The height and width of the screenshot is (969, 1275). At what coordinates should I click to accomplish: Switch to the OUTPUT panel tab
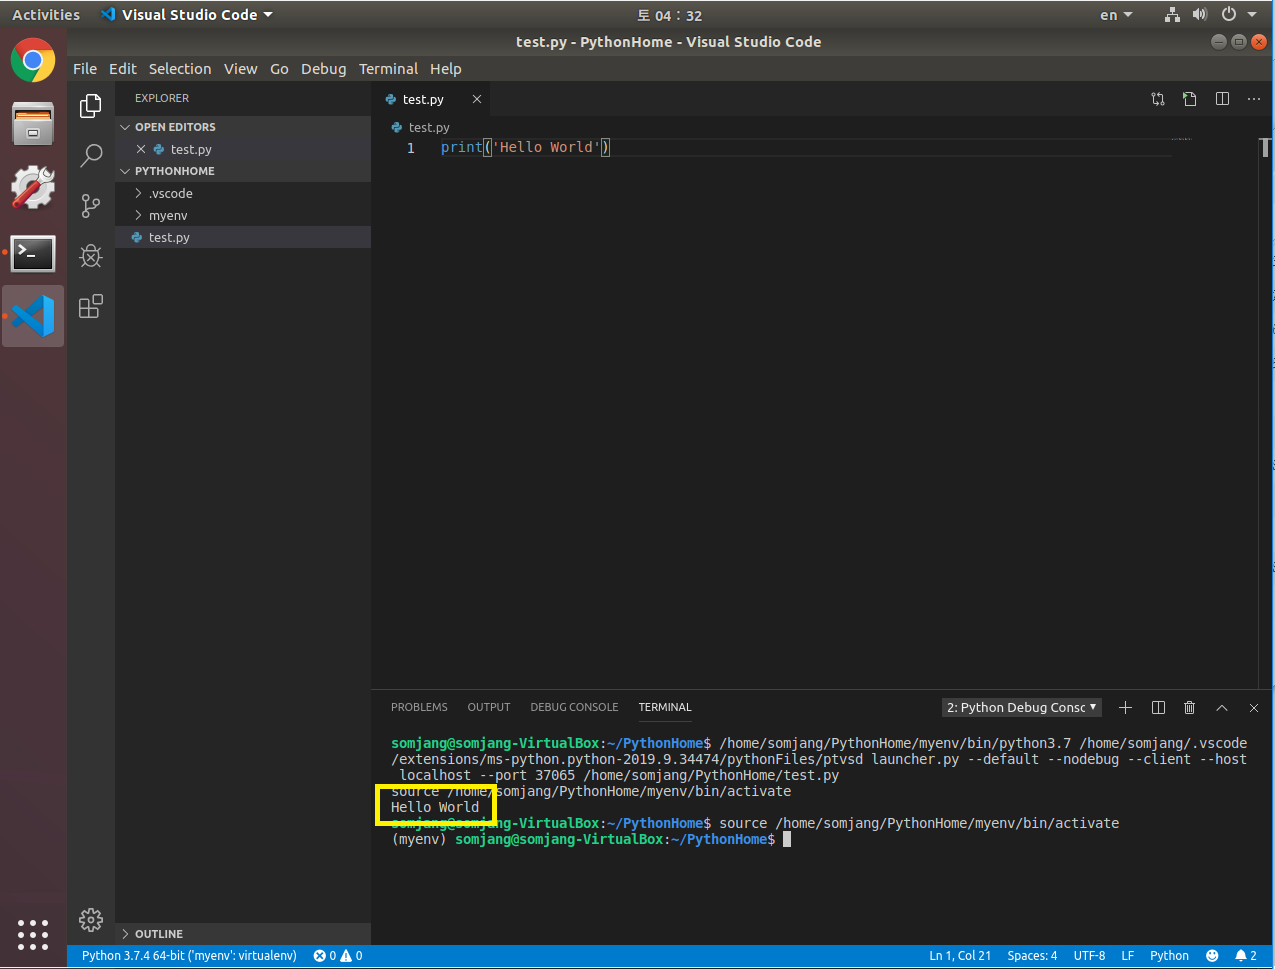(489, 707)
